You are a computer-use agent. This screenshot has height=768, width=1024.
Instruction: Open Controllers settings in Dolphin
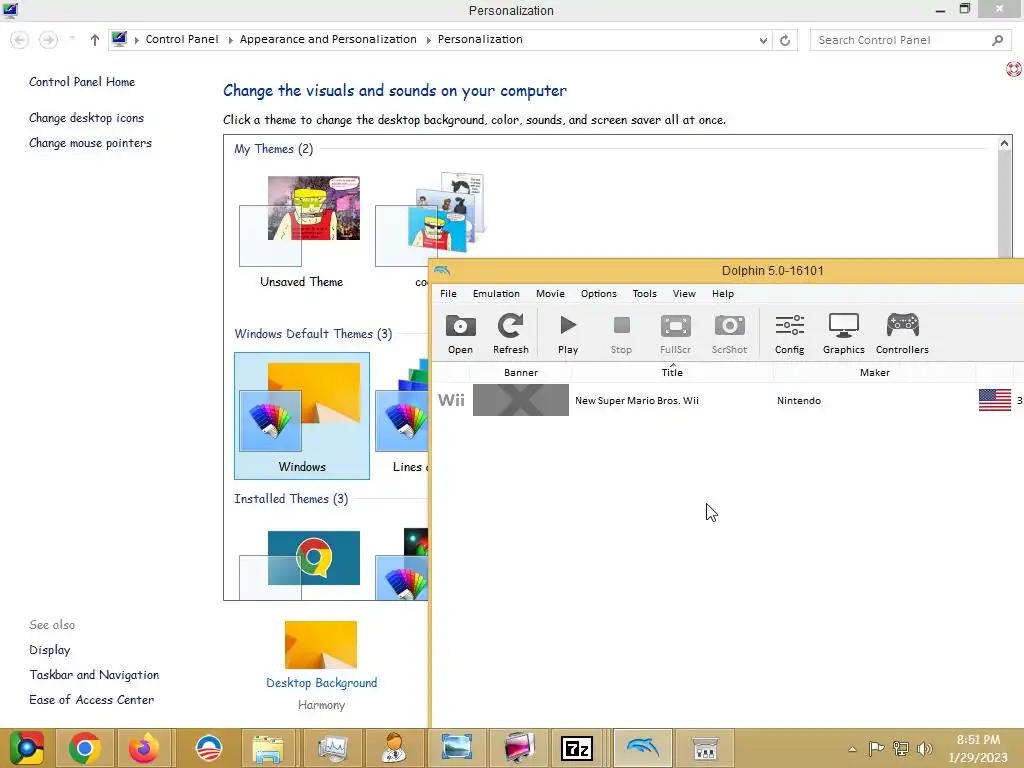coord(902,334)
